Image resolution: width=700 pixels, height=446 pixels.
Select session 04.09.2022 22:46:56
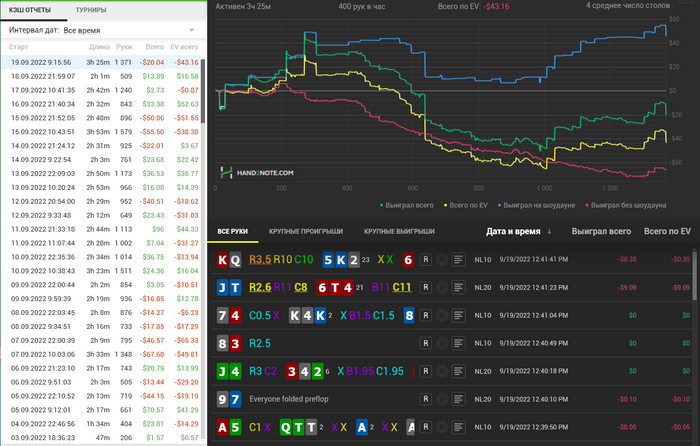tap(102, 424)
